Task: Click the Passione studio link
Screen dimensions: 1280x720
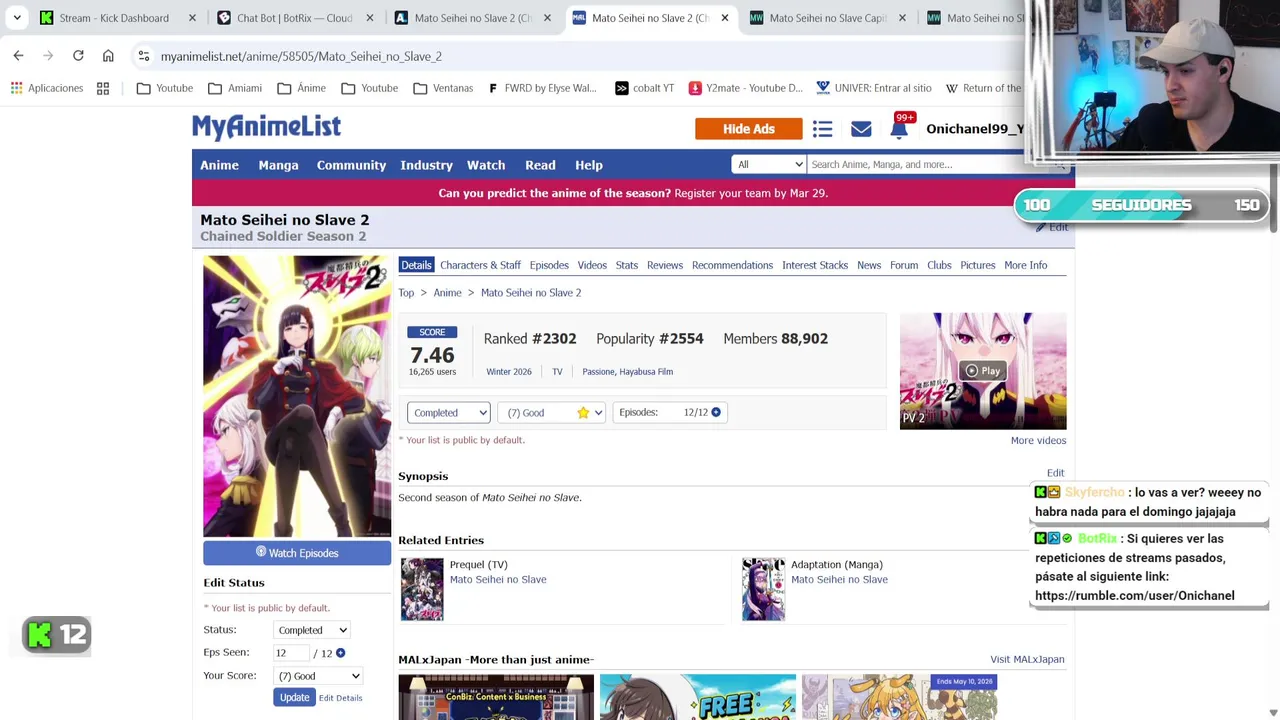Action: [598, 372]
